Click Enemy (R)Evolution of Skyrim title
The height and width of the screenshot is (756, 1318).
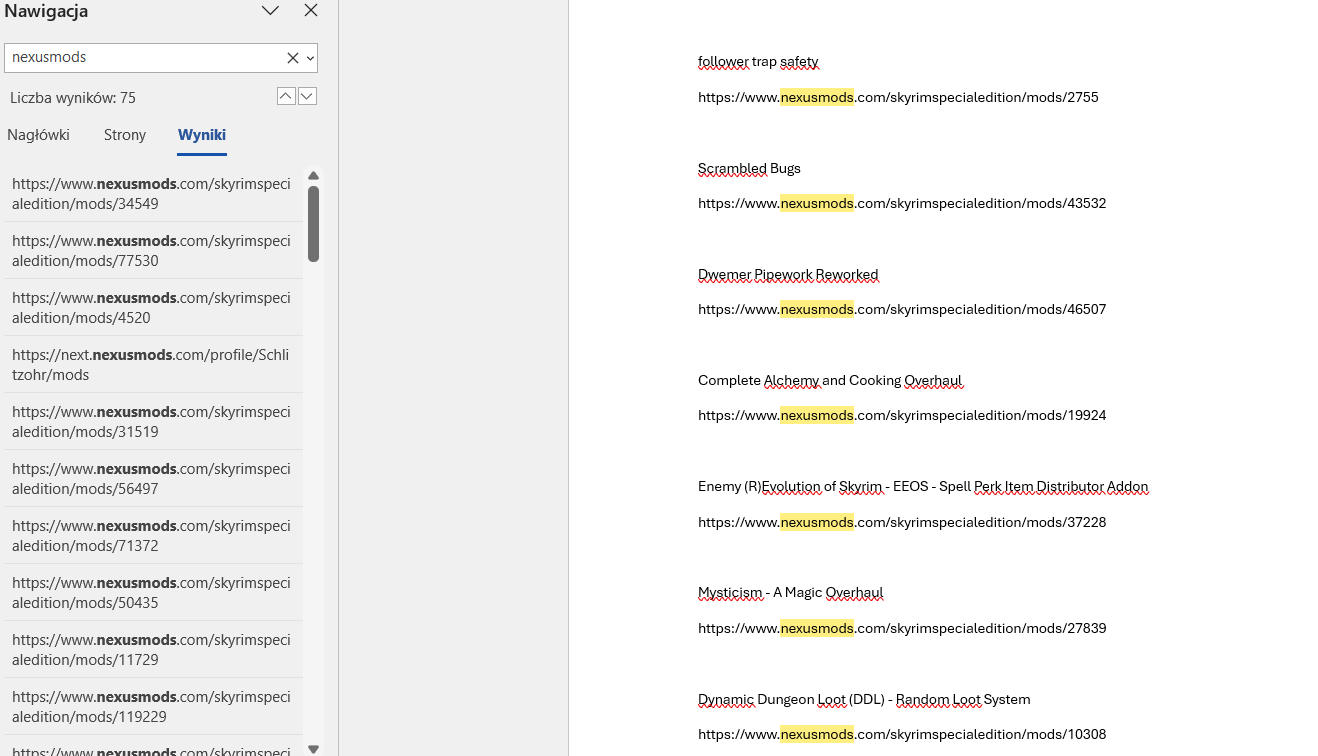tap(923, 487)
